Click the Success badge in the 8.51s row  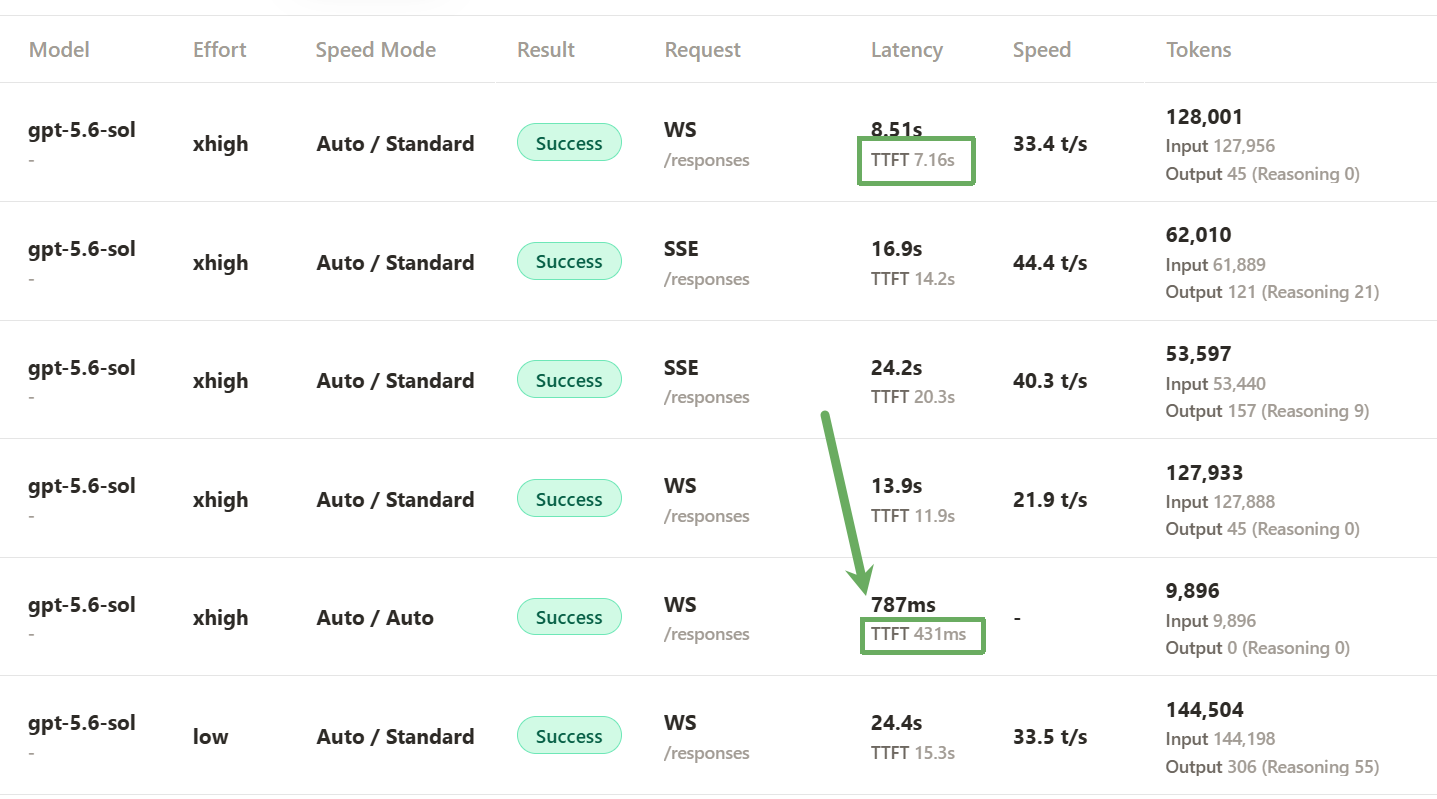tap(569, 143)
